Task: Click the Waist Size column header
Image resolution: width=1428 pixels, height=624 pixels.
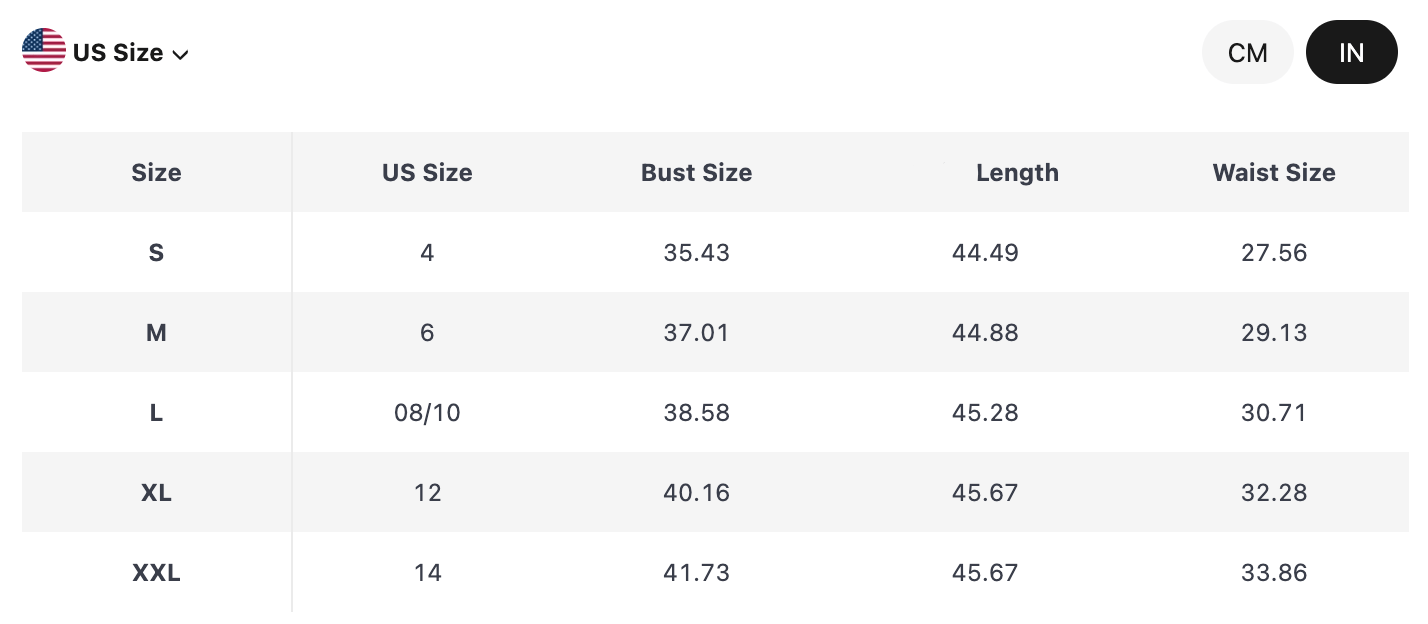Action: (x=1273, y=173)
